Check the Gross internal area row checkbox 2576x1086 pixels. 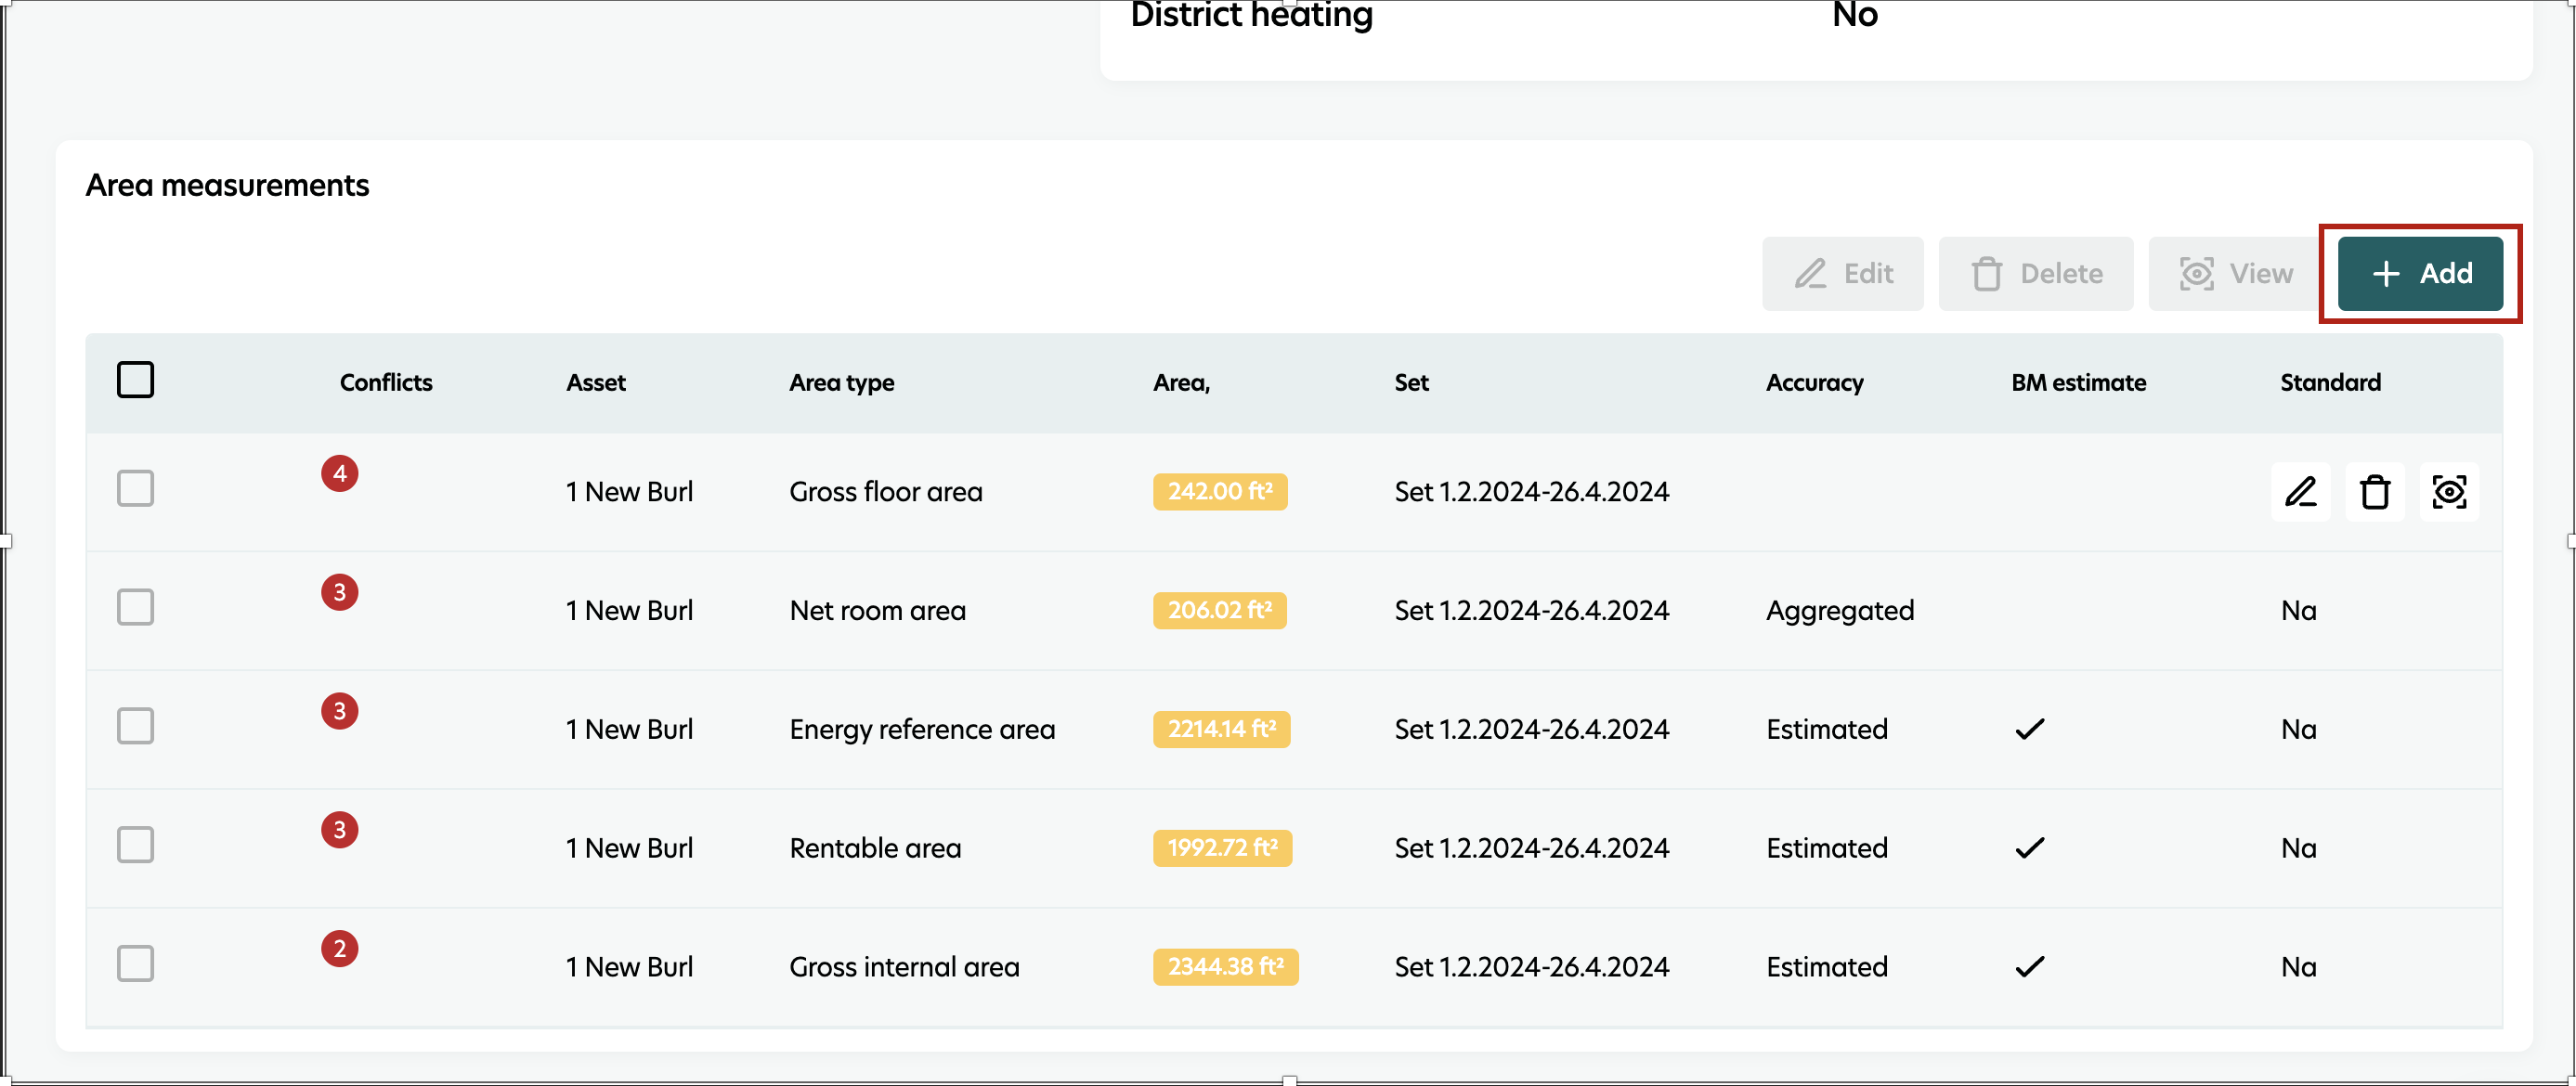click(135, 964)
